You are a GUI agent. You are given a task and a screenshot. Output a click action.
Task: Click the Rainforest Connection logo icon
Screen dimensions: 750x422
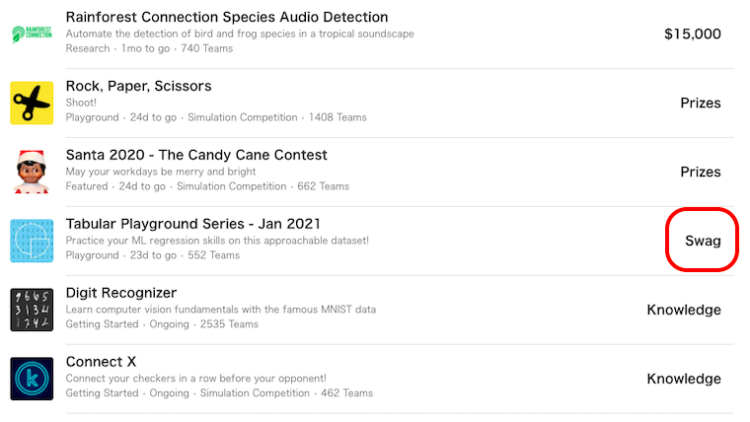coord(32,34)
